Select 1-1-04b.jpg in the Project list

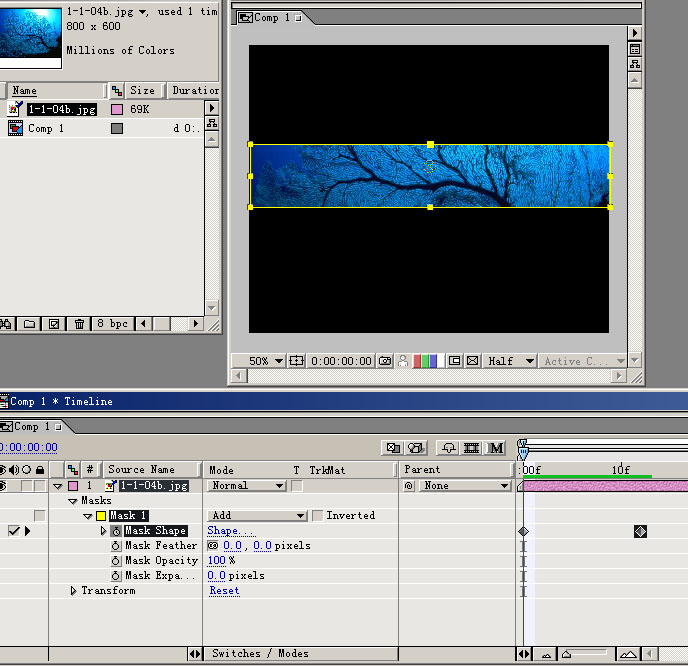click(62, 109)
